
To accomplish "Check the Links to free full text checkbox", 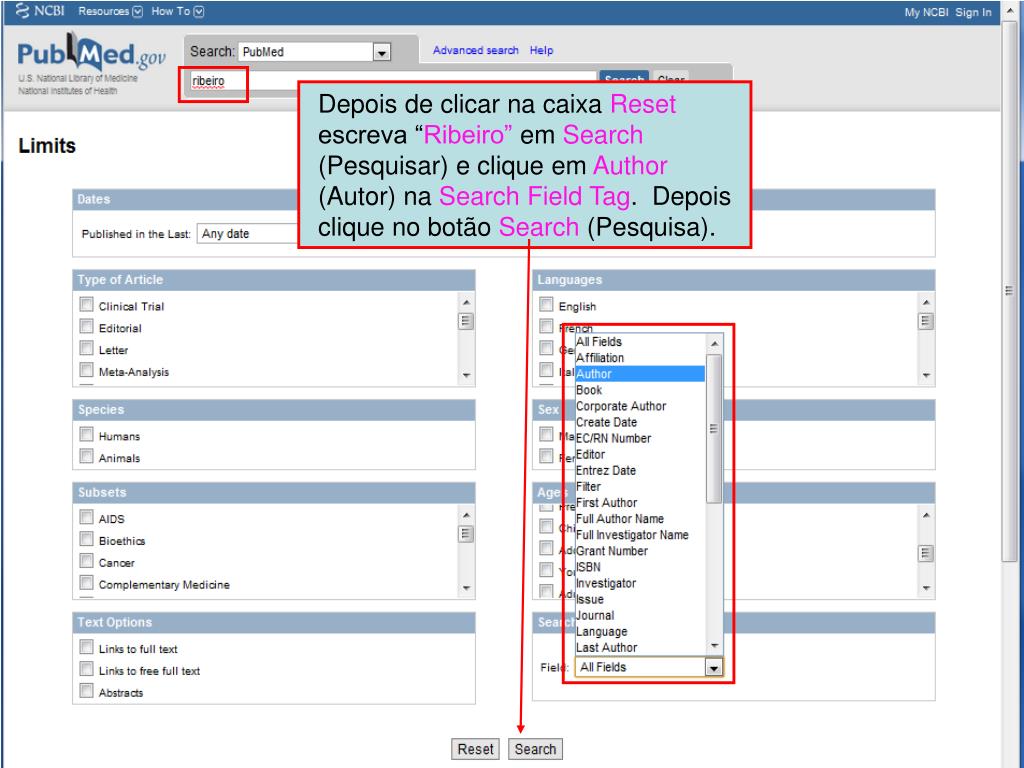I will (86, 669).
